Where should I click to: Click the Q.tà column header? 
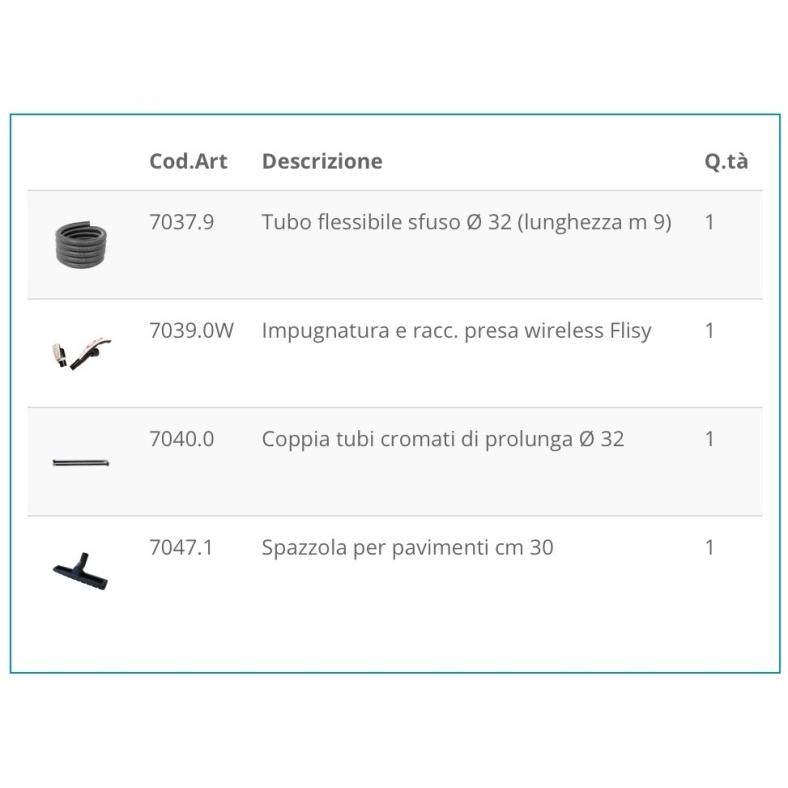726,161
